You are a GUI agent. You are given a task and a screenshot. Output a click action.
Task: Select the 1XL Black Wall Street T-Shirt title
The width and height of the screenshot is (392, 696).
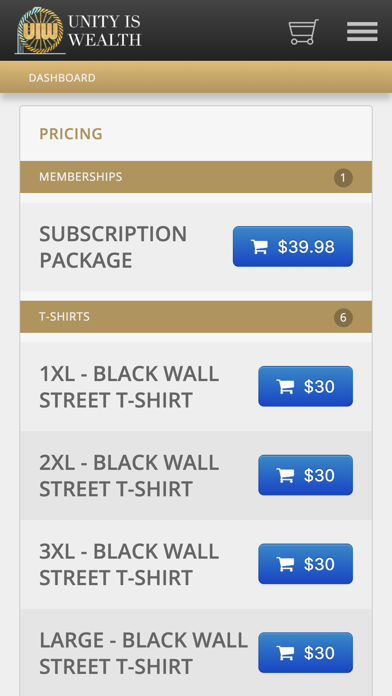coord(129,387)
